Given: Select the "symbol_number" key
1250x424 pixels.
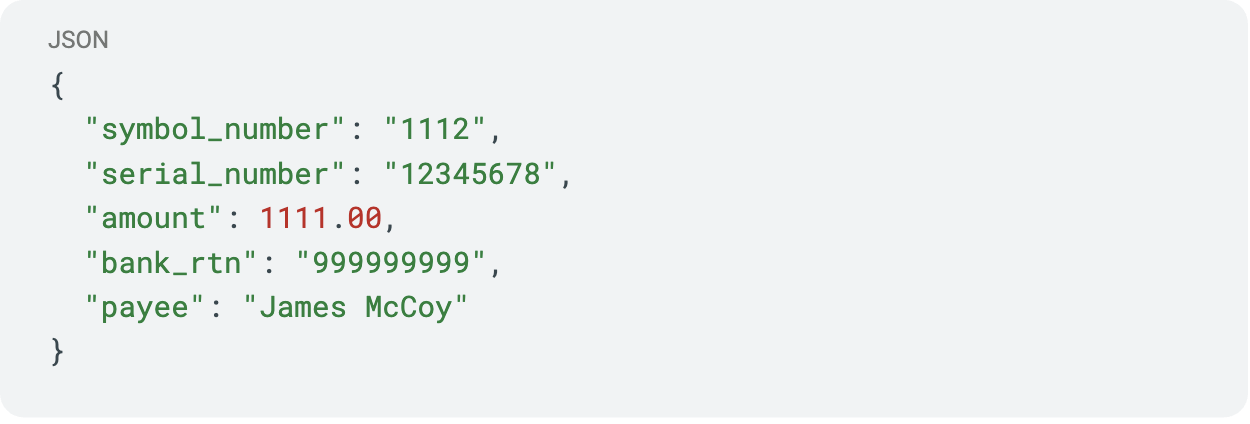Looking at the screenshot, I should (216, 130).
